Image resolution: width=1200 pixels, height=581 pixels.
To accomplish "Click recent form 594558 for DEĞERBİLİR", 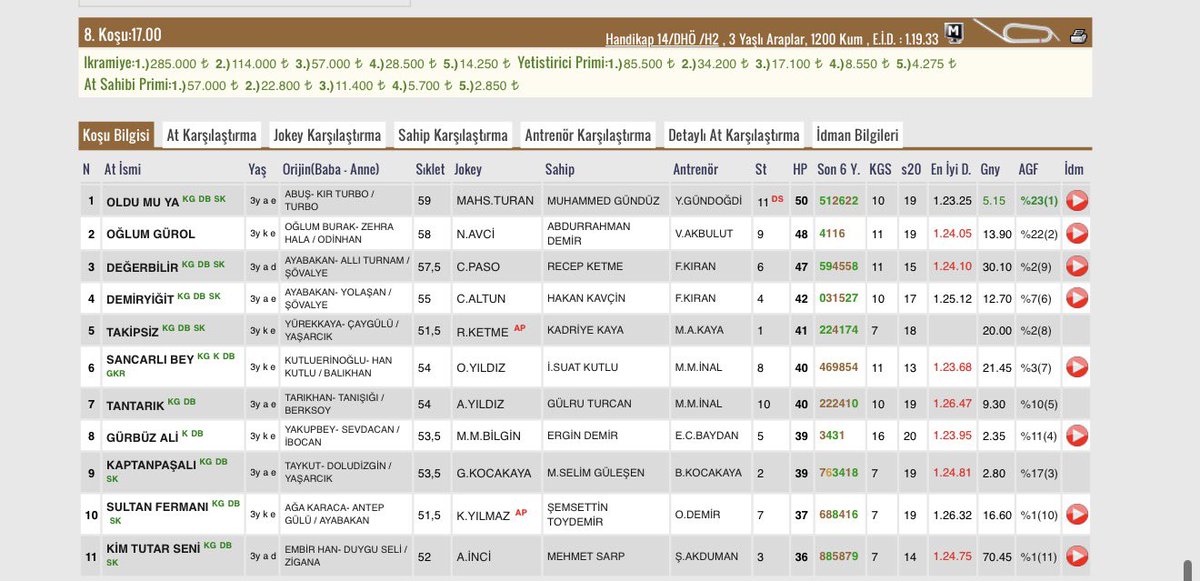I will point(838,267).
